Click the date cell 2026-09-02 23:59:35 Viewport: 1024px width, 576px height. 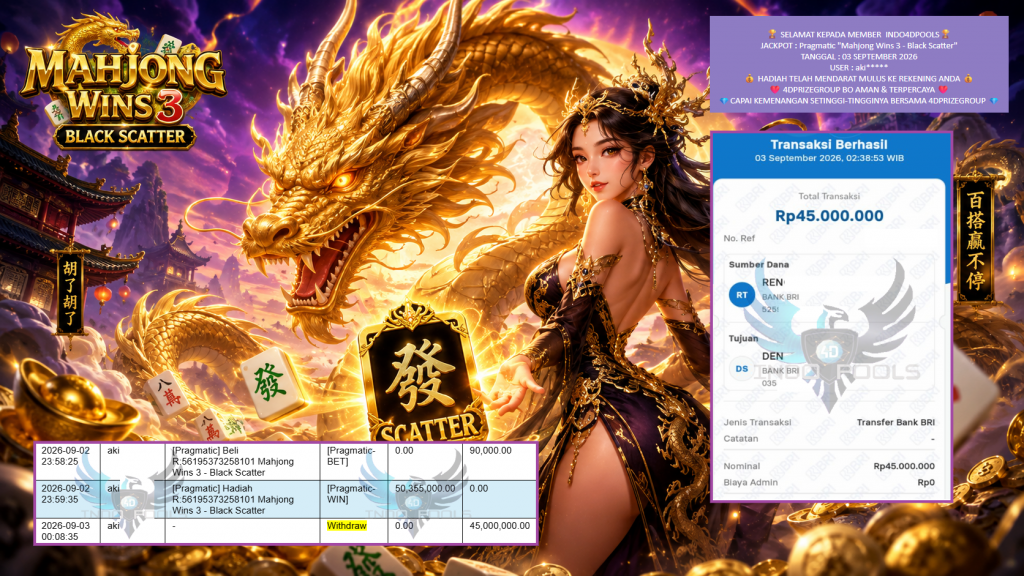pos(67,500)
